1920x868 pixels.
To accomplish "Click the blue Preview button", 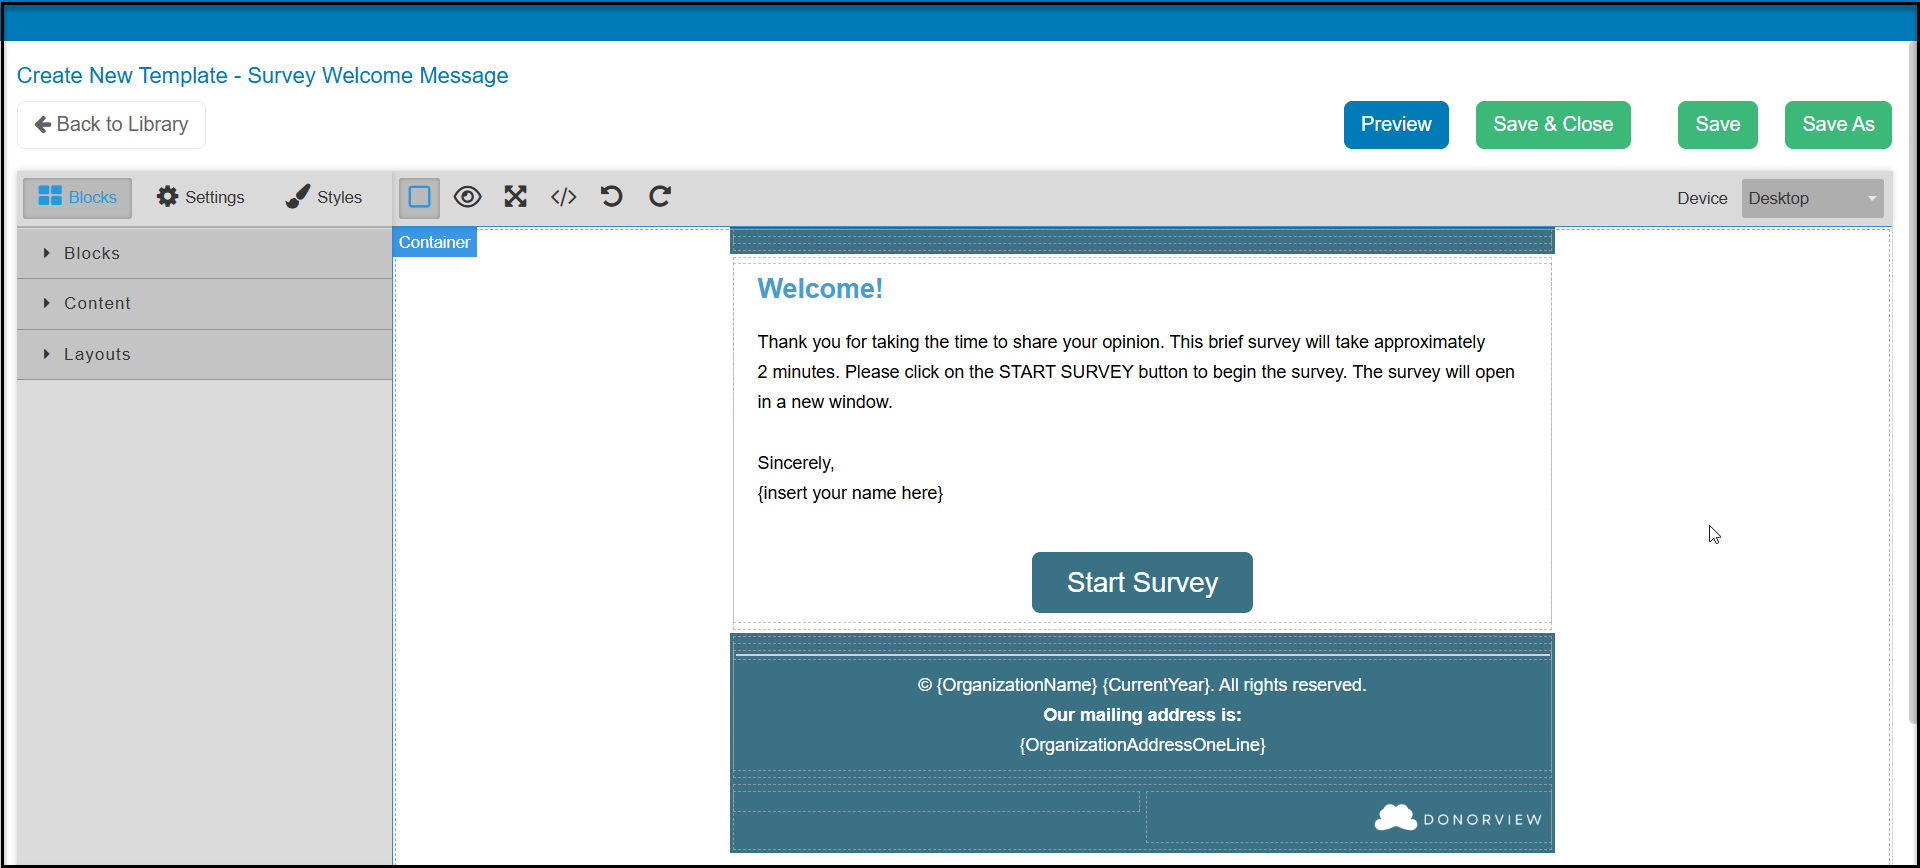I will [x=1396, y=125].
